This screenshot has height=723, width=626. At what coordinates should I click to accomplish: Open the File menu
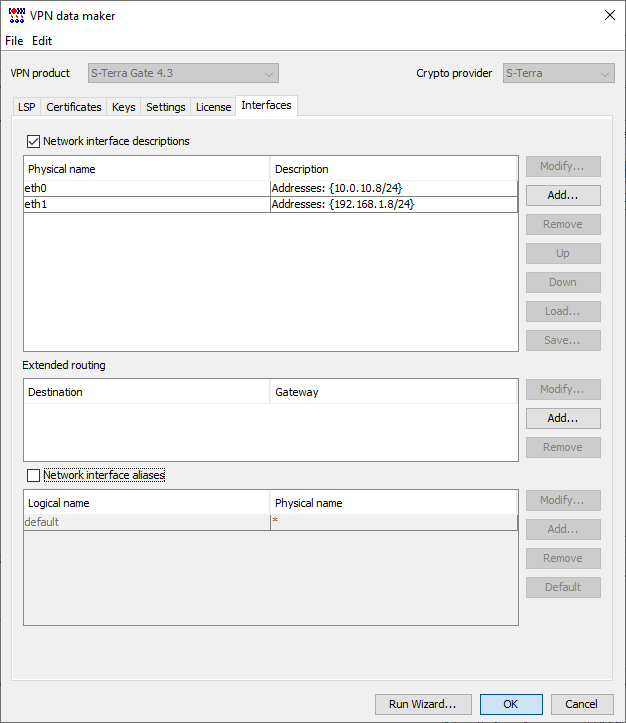coord(14,41)
